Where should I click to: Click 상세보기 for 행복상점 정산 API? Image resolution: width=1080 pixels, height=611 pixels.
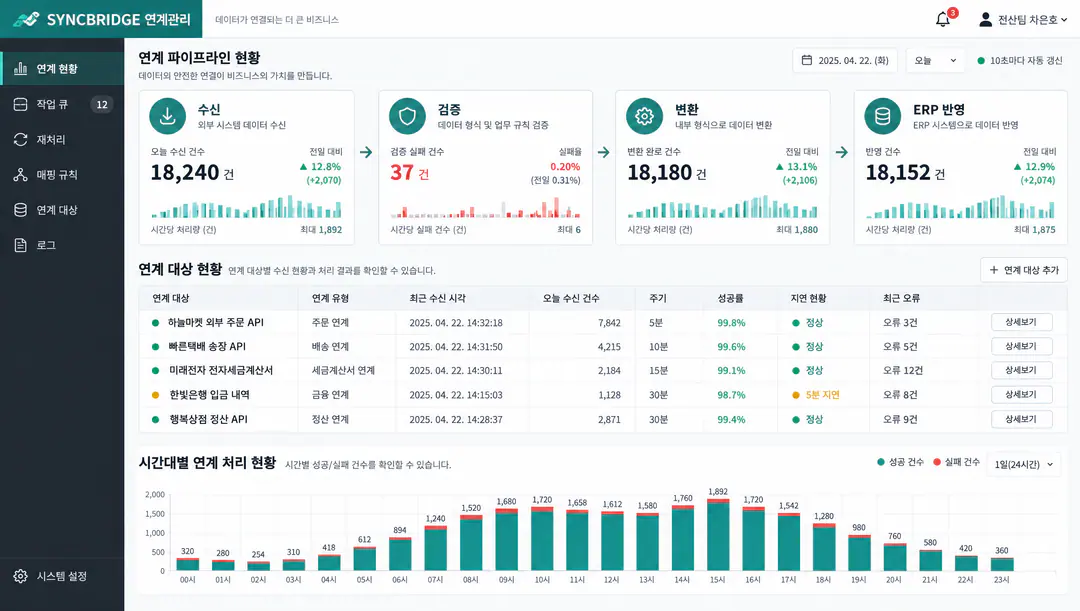(1021, 419)
